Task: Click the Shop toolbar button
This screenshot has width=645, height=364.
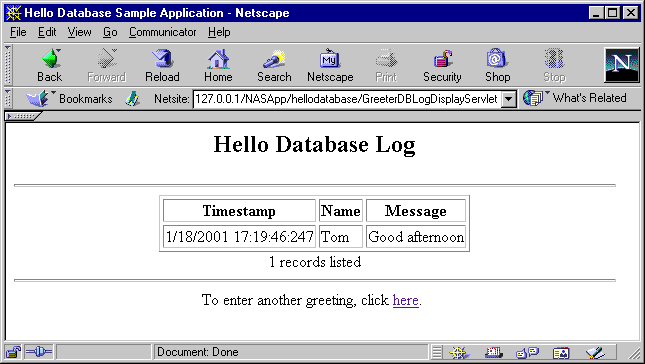Action: 497,65
